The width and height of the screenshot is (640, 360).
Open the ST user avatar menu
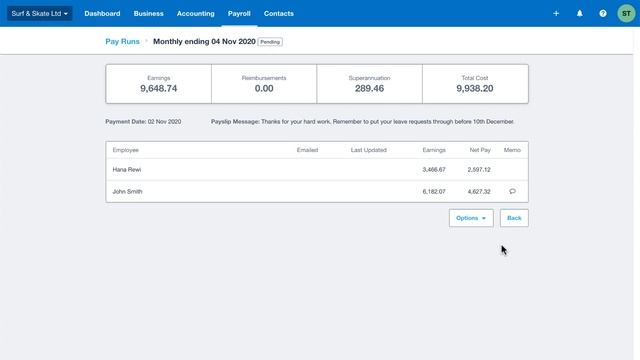coord(626,13)
